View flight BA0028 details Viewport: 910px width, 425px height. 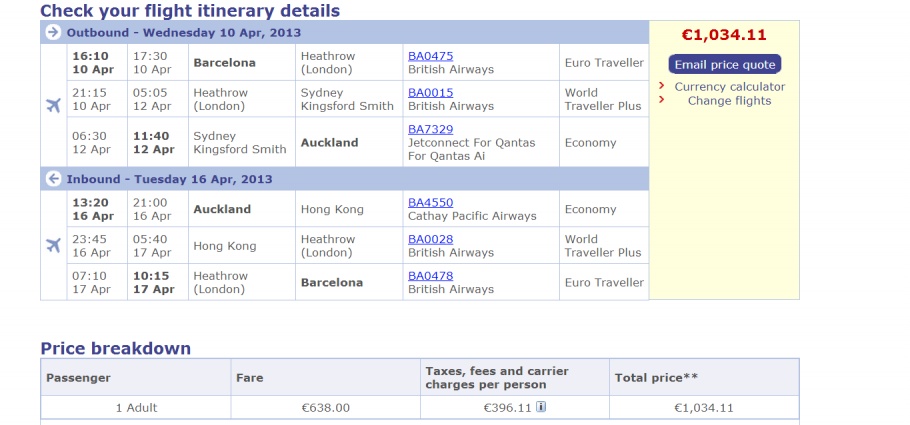click(x=431, y=239)
